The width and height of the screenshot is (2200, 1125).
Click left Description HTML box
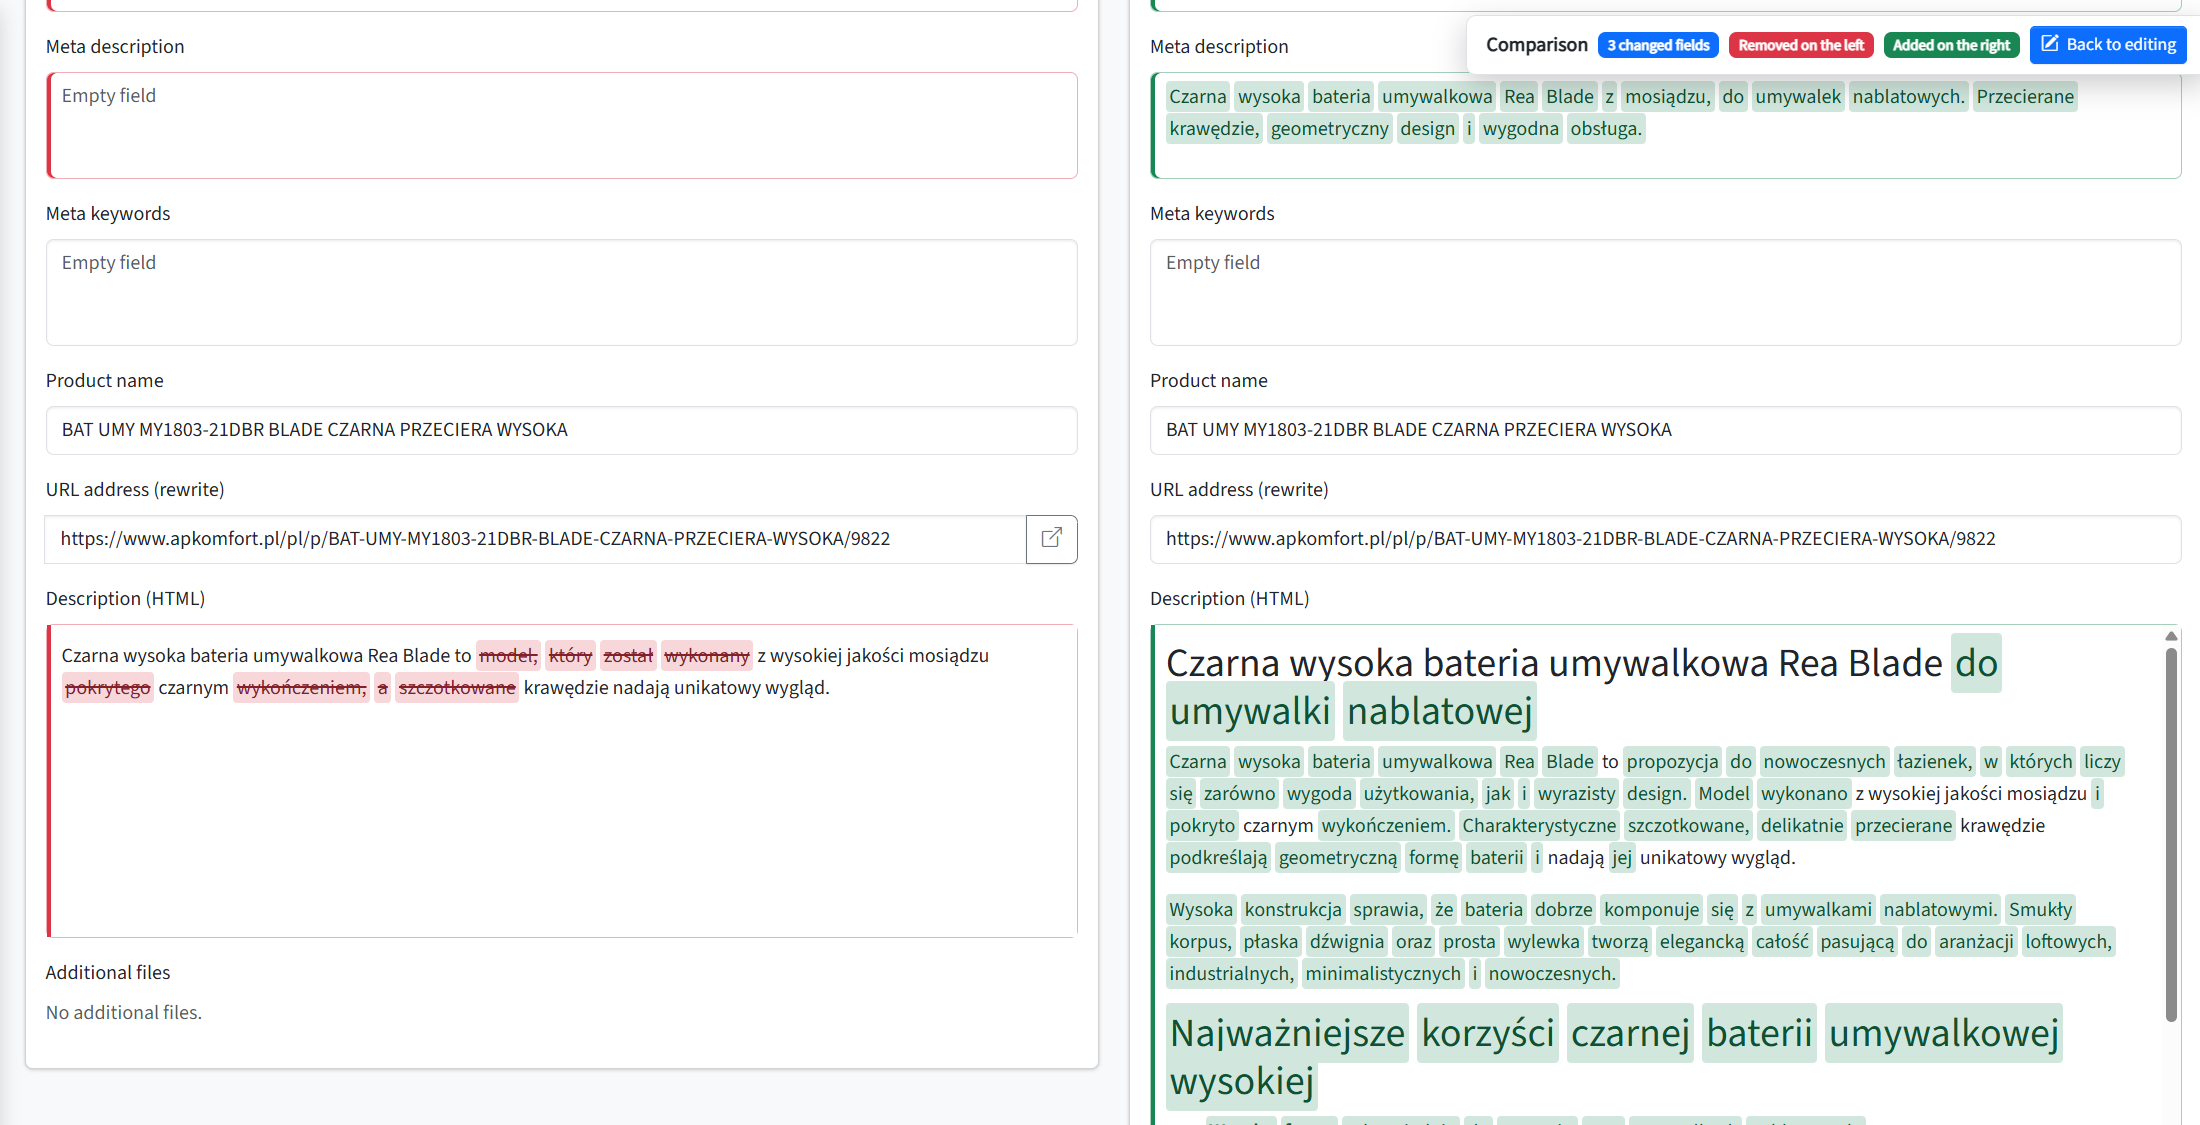(562, 781)
